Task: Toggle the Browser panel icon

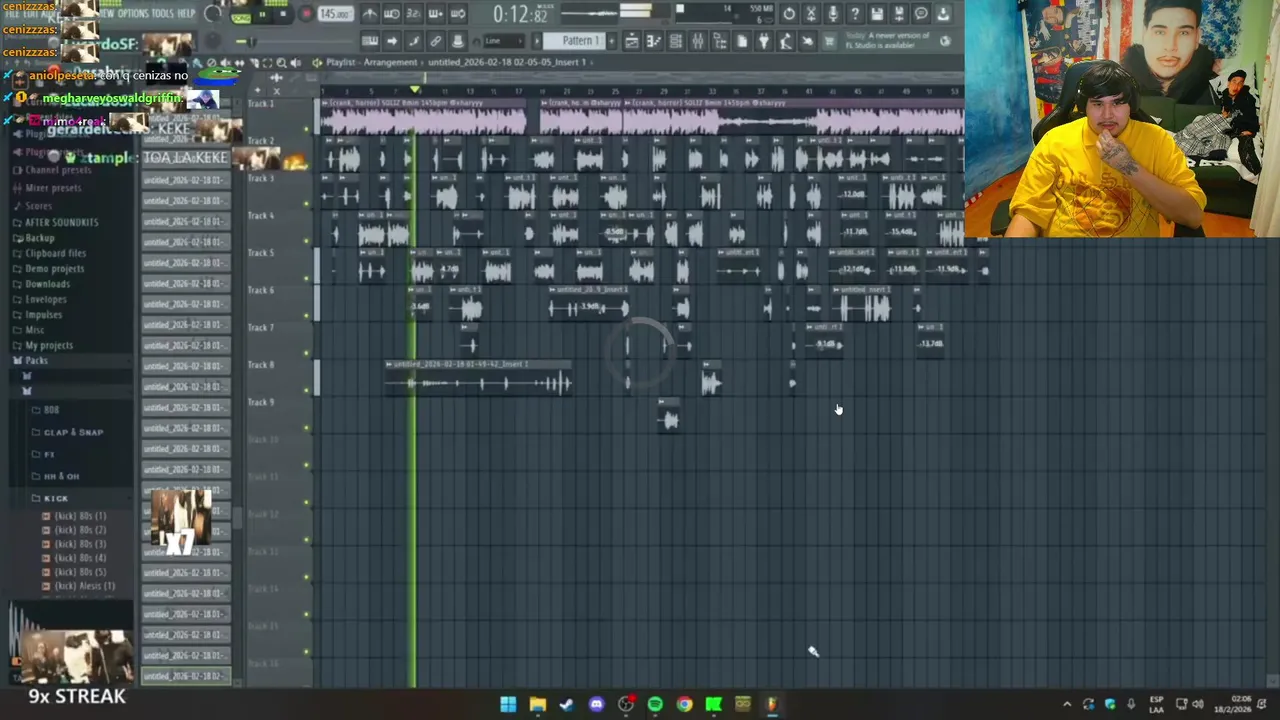Action: click(720, 41)
